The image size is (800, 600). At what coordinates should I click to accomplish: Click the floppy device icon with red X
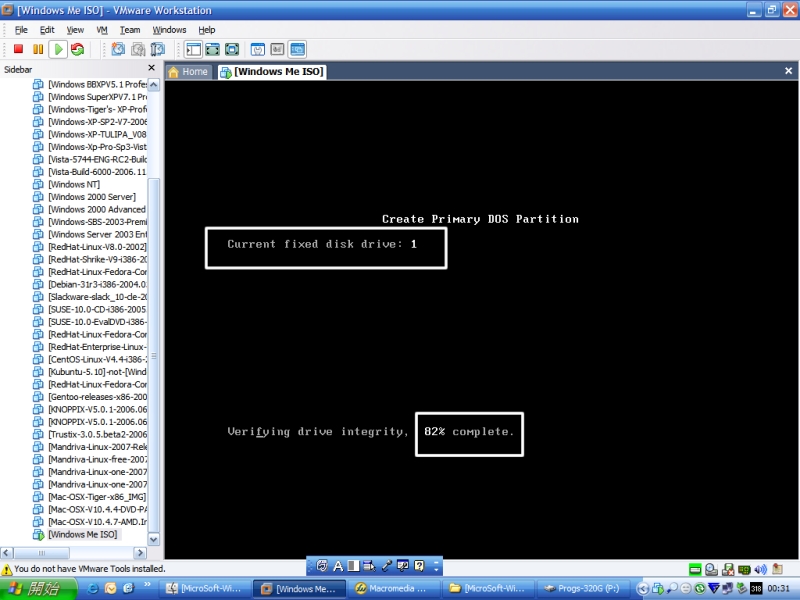(x=728, y=569)
